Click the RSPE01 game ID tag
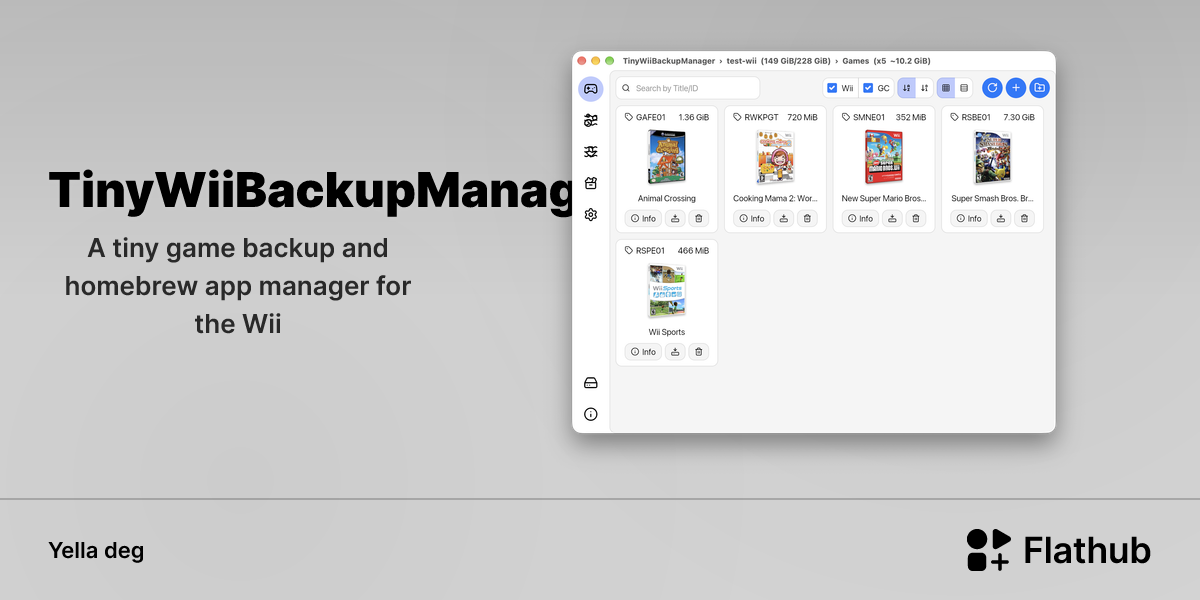 pos(645,250)
